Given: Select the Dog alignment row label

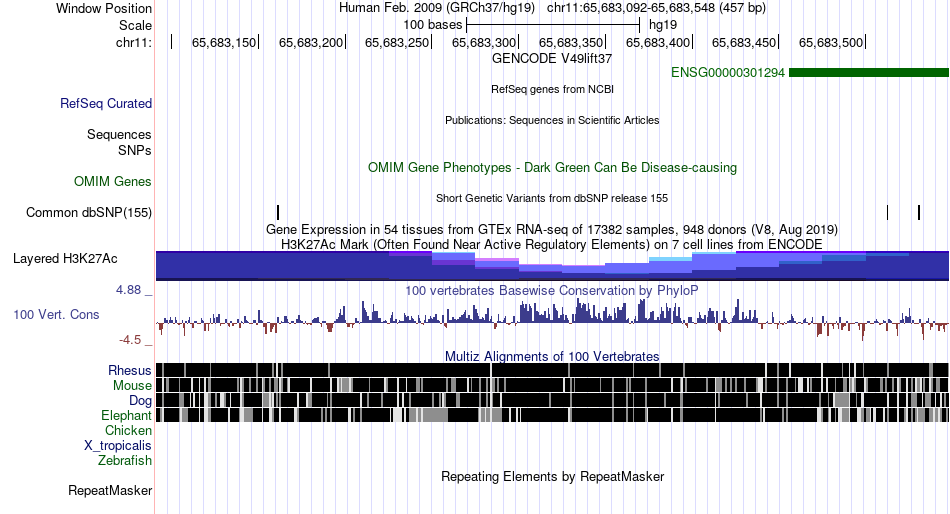Looking at the screenshot, I should (140, 401).
